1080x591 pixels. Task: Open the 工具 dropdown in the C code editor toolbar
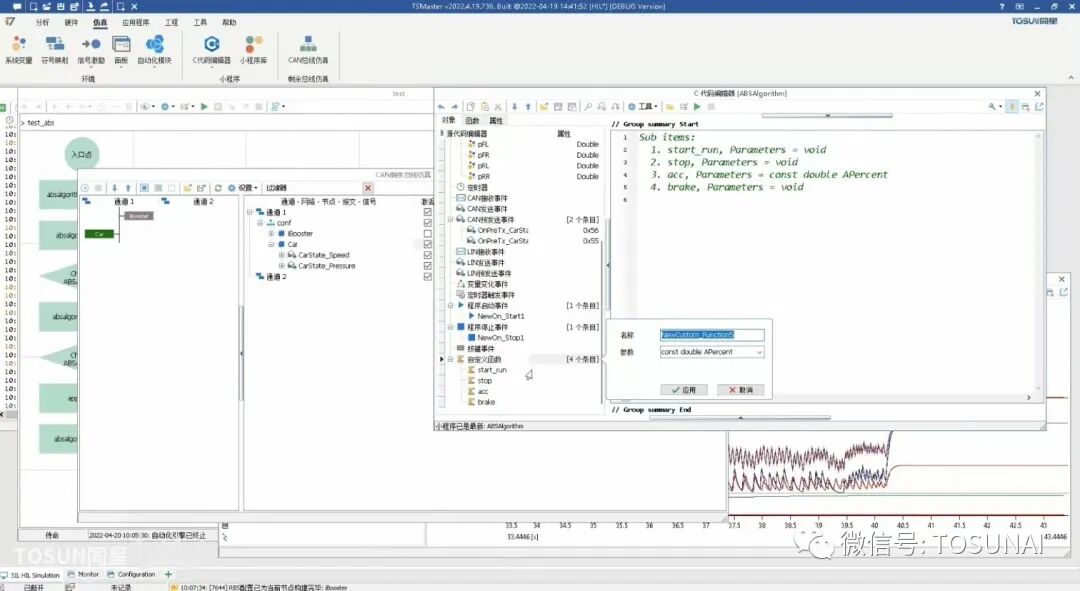click(643, 107)
